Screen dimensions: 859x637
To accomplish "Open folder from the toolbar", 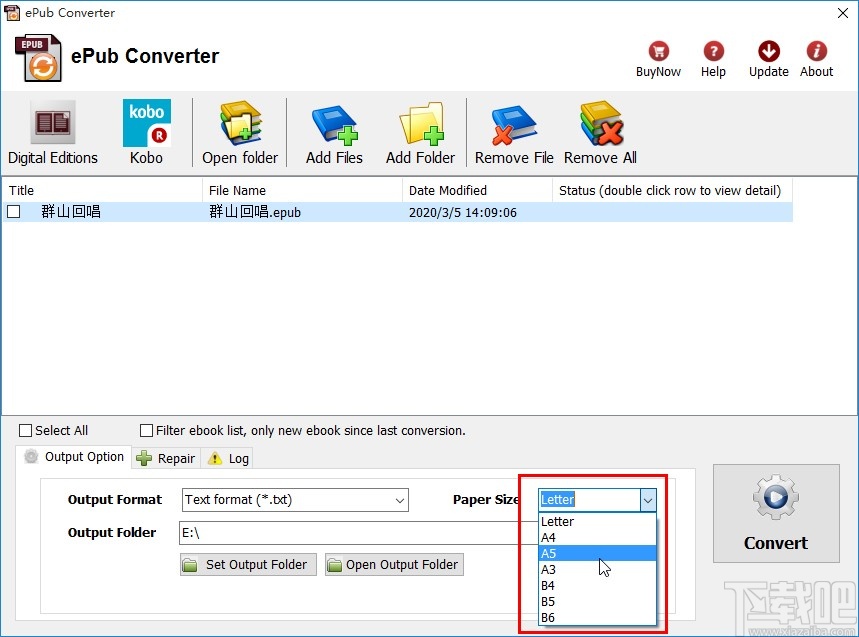I will pos(240,132).
